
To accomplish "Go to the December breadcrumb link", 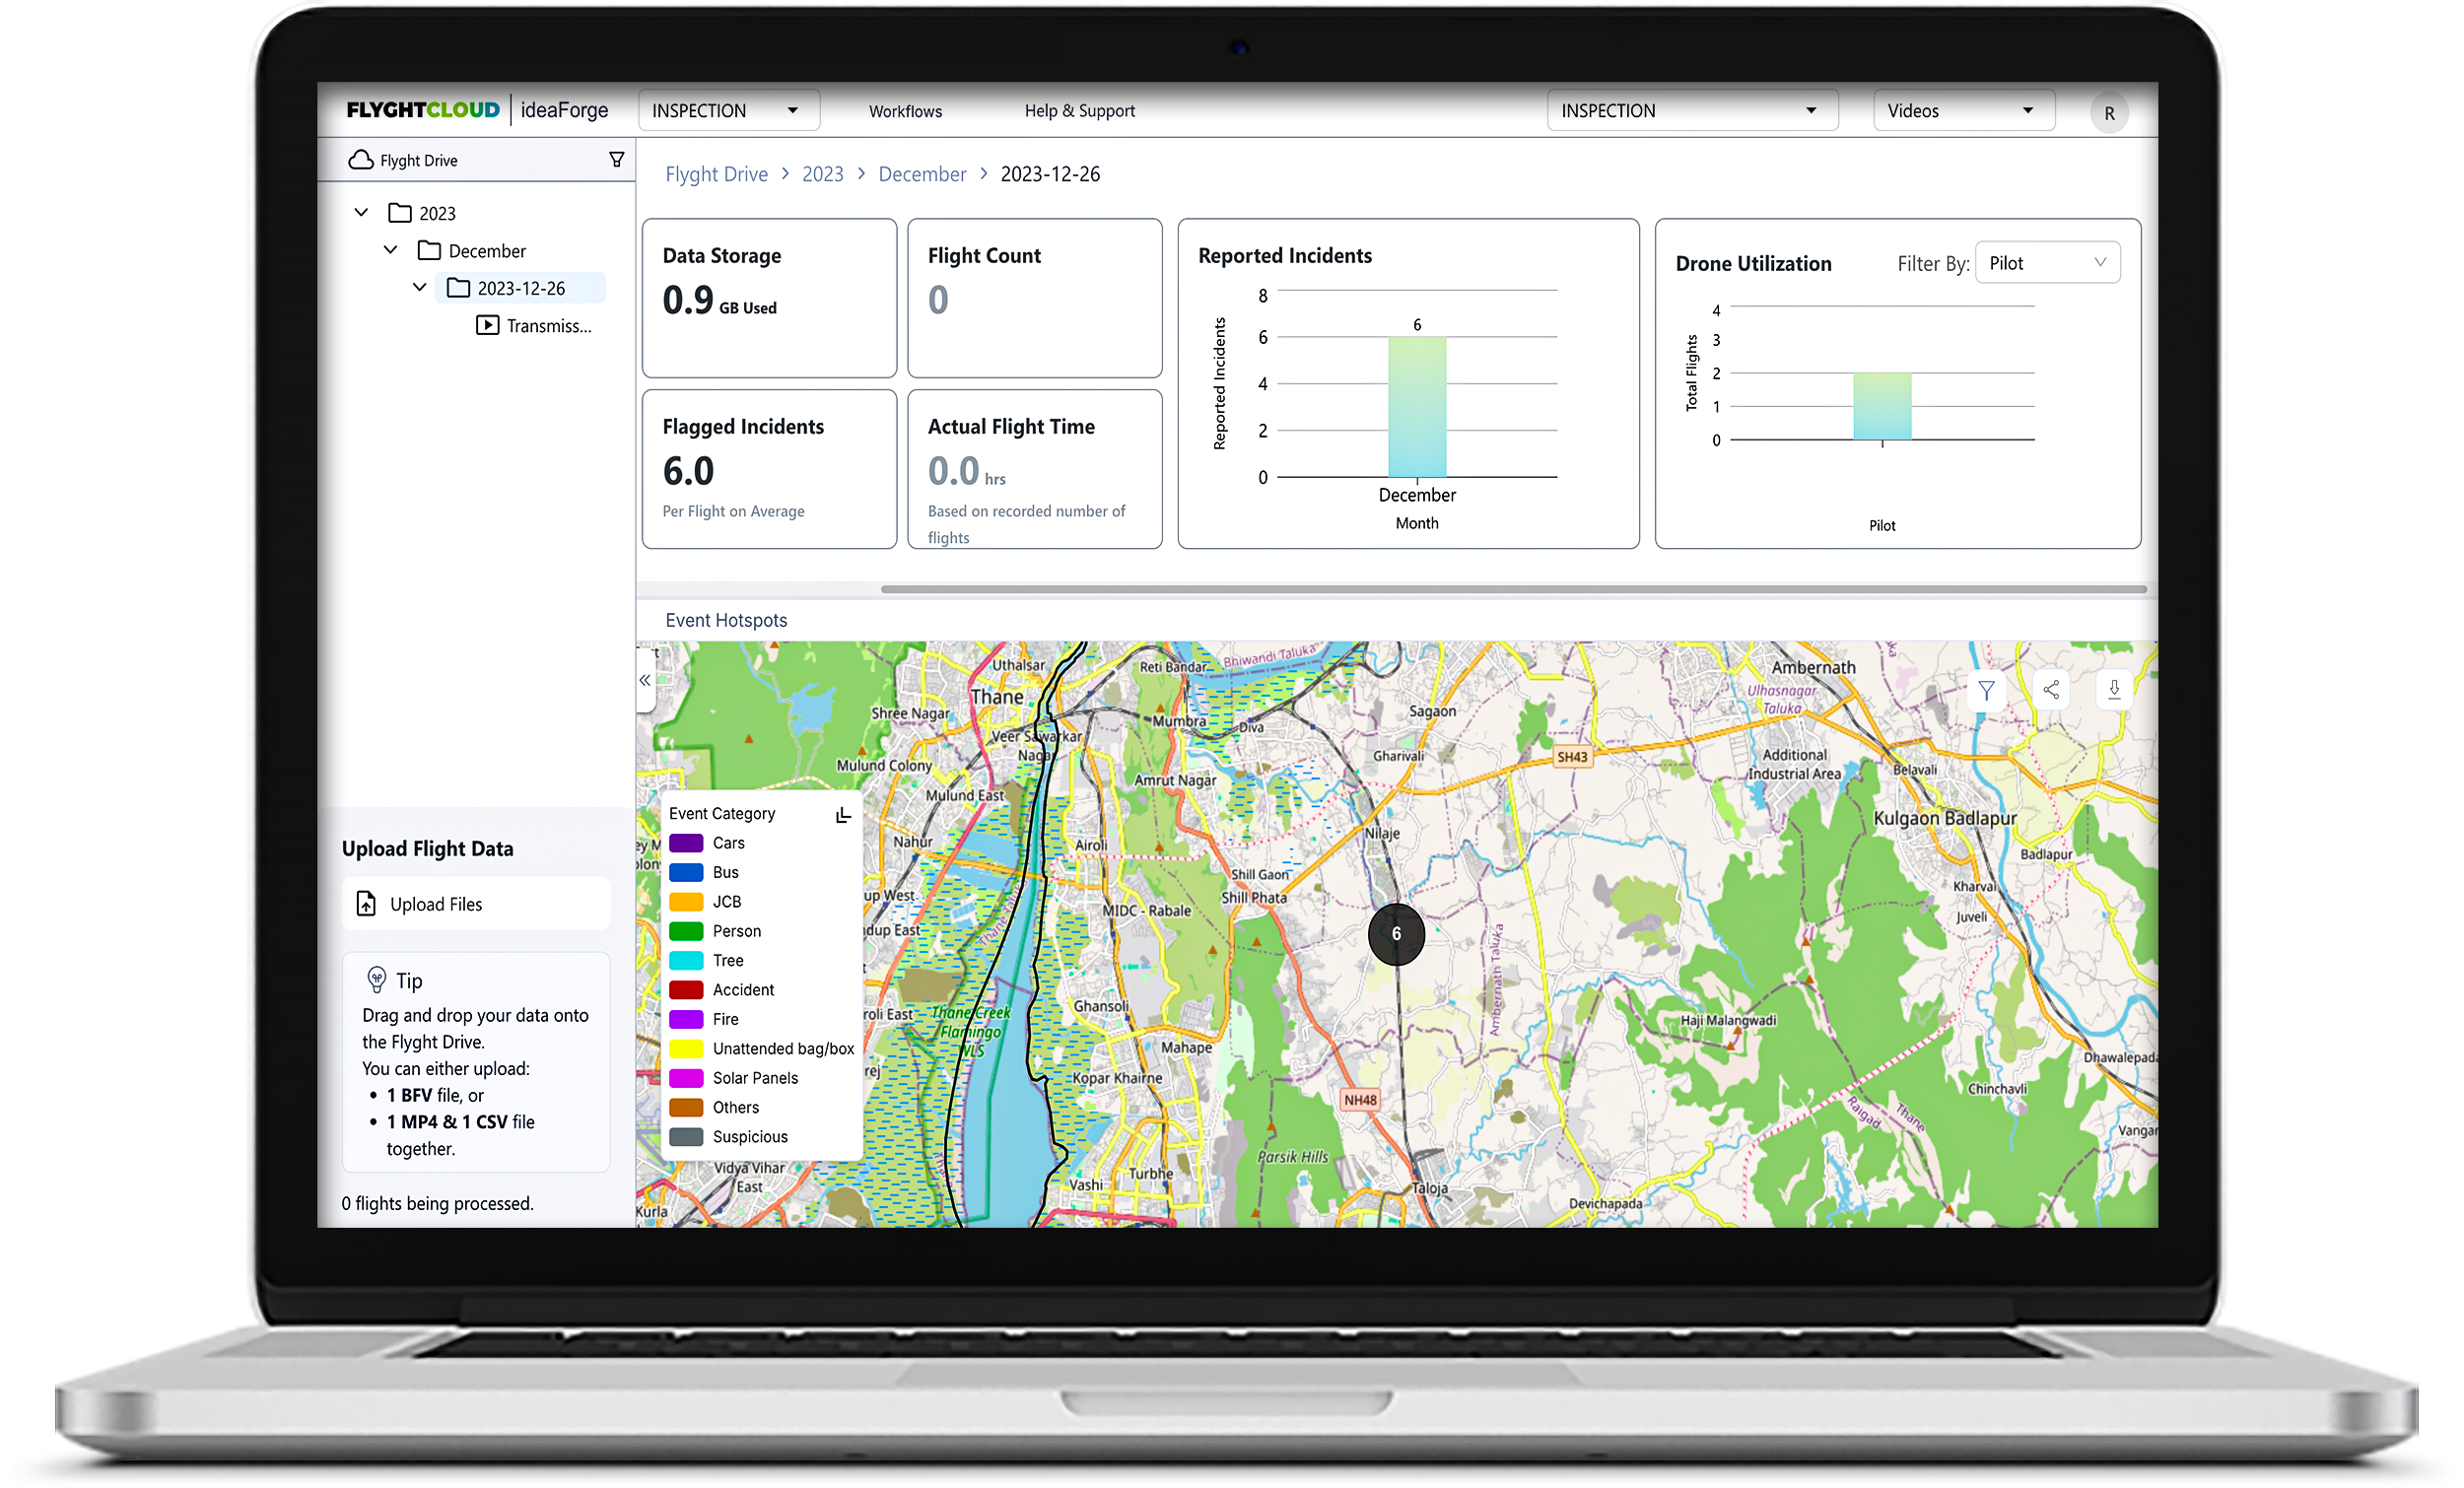I will click(x=921, y=174).
